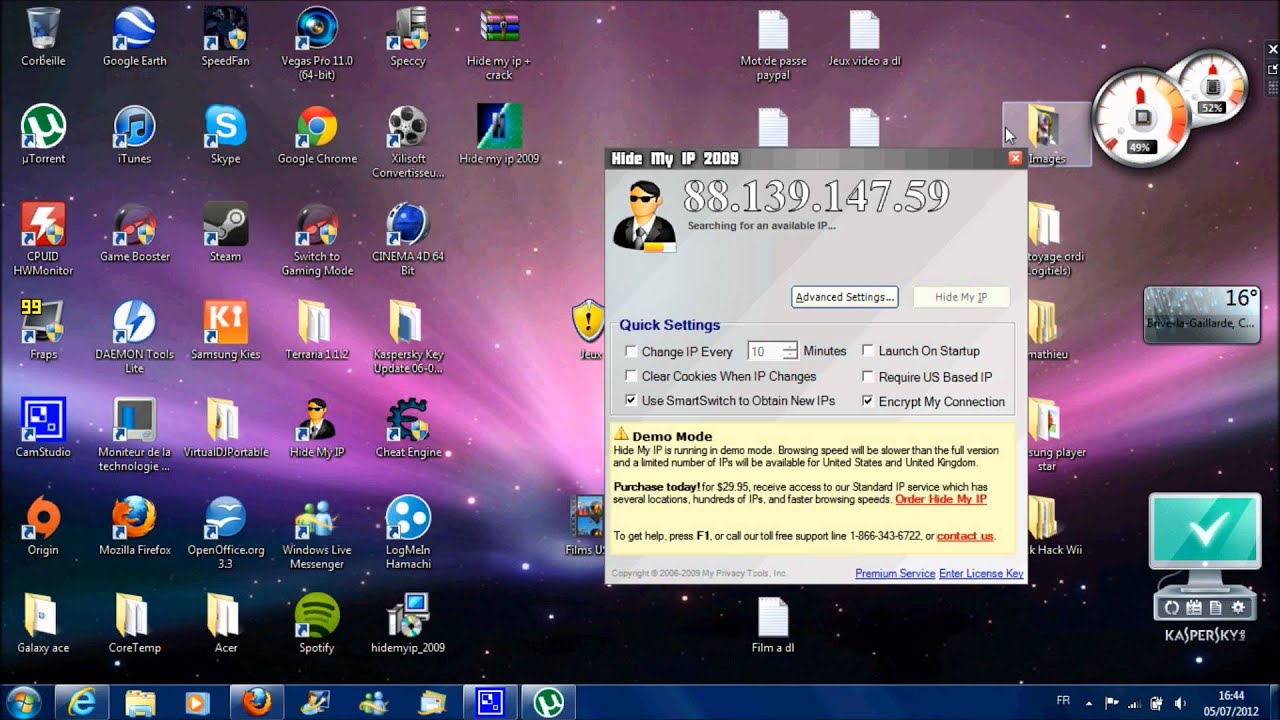Select the LogMeIn Hamachi desktop icon
Viewport: 1280px width, 720px height.
point(408,534)
